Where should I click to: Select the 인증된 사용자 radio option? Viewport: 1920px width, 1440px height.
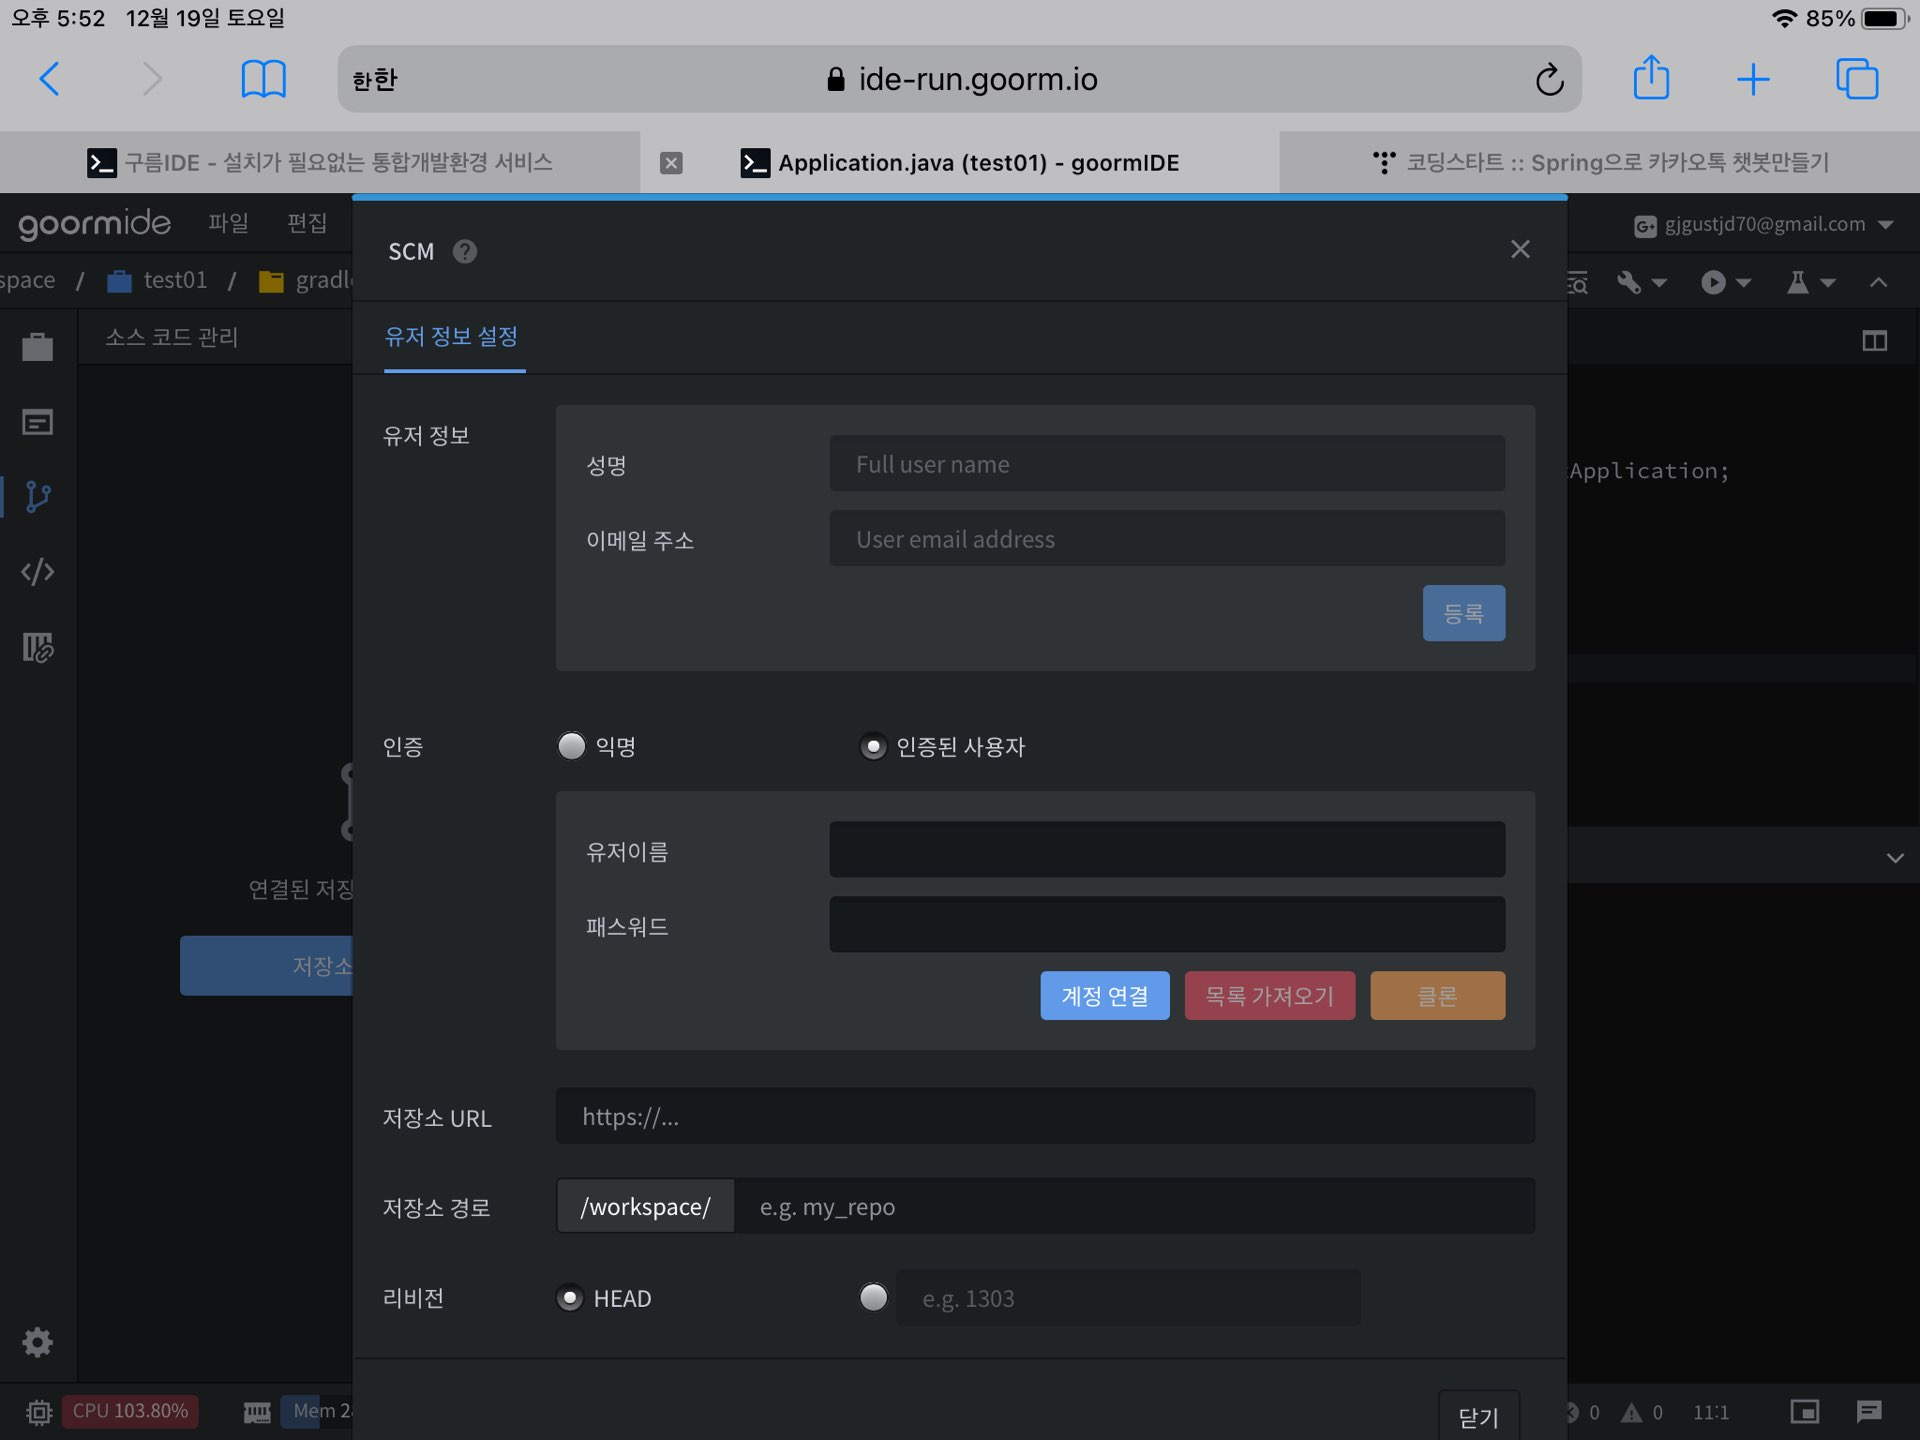pyautogui.click(x=873, y=746)
